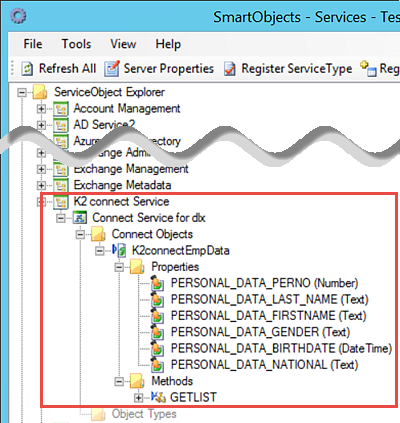Screen dimensions: 400x423
Task: Click the PERSONAL_DATA_FIRSTNAME property icon
Action: [x=157, y=316]
